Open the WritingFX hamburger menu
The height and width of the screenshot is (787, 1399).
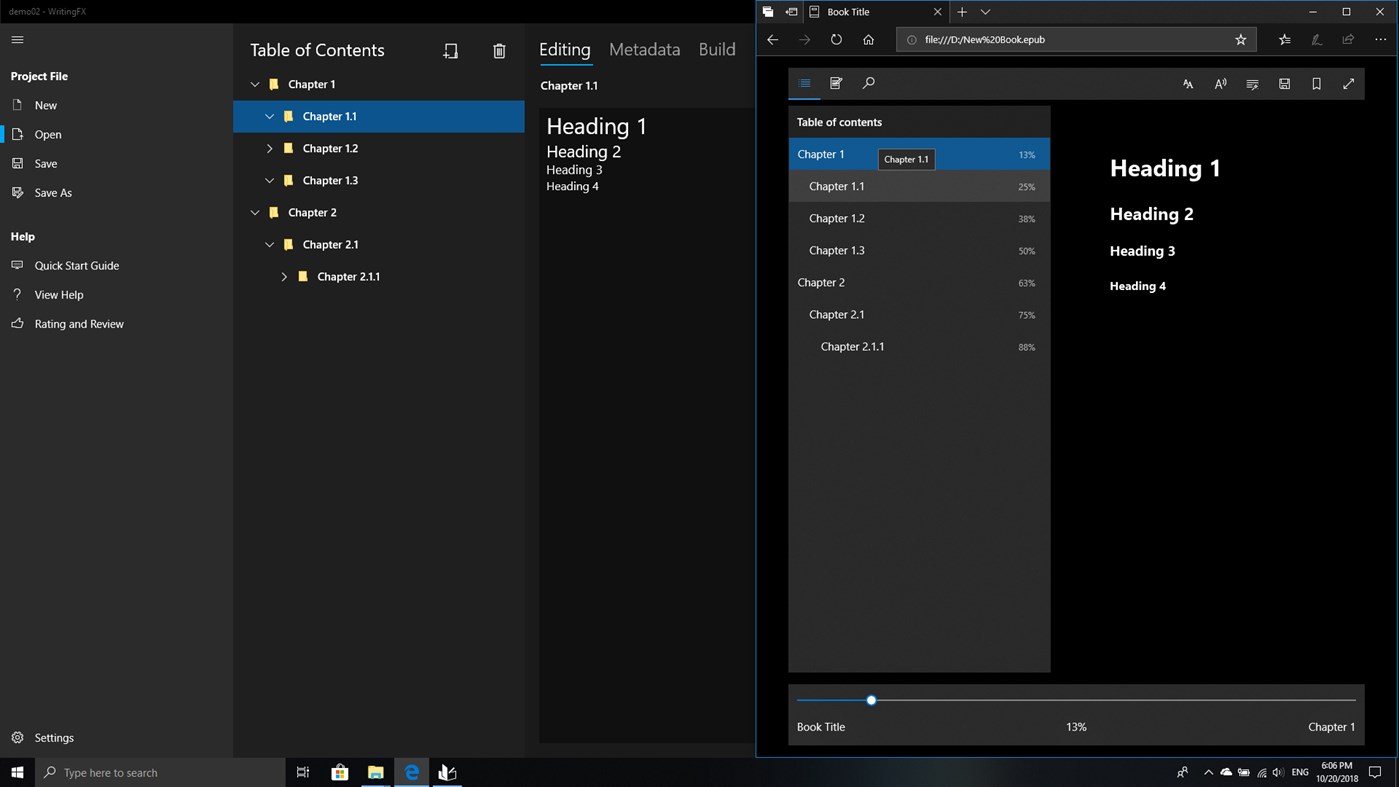coord(17,40)
